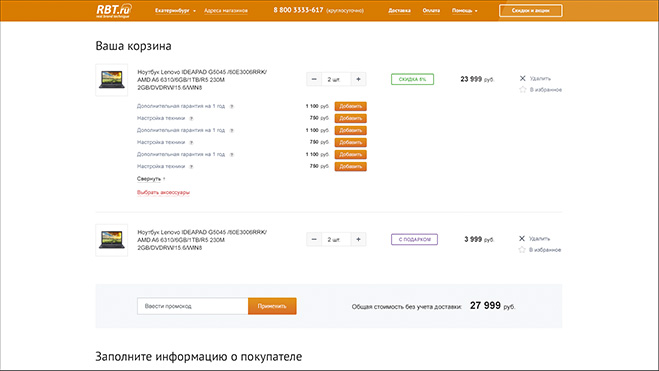Viewport: 659px width, 371px height.
Task: Decrease quantity of the 23 999 руб. item
Action: pyautogui.click(x=314, y=79)
